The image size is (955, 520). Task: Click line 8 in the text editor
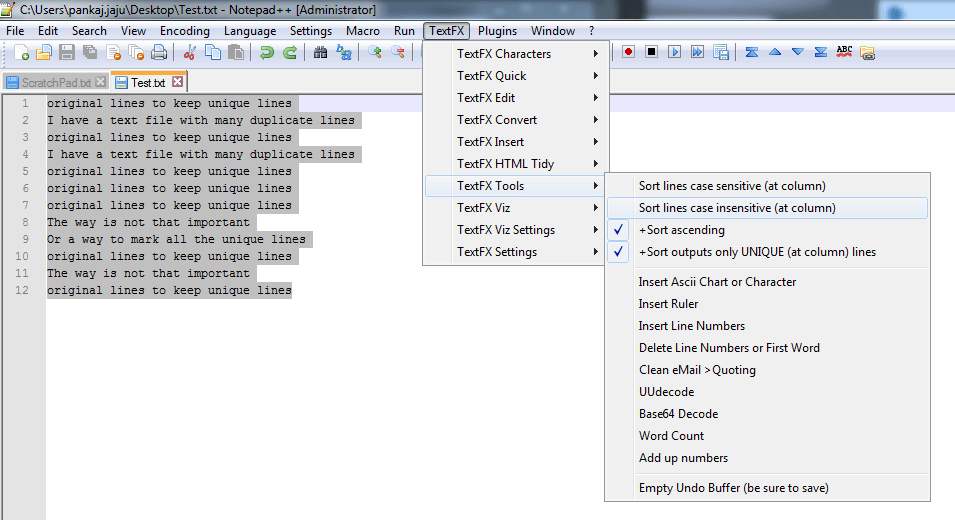(x=148, y=222)
